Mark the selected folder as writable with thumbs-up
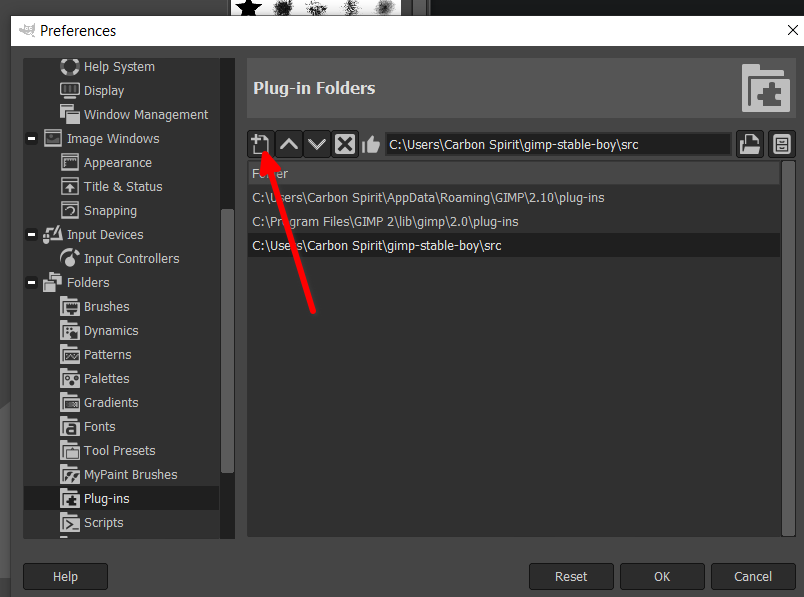Viewport: 804px width, 597px height. (x=371, y=144)
